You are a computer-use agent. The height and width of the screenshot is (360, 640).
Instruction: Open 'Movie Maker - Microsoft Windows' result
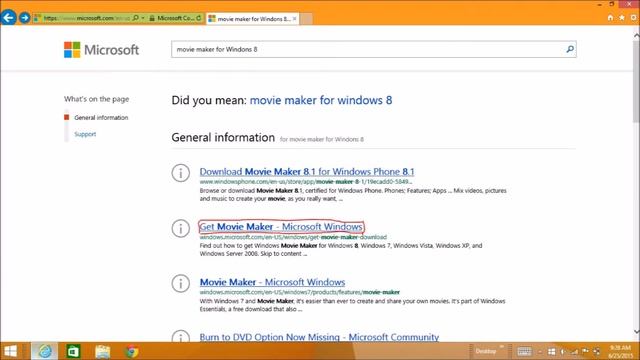click(272, 282)
